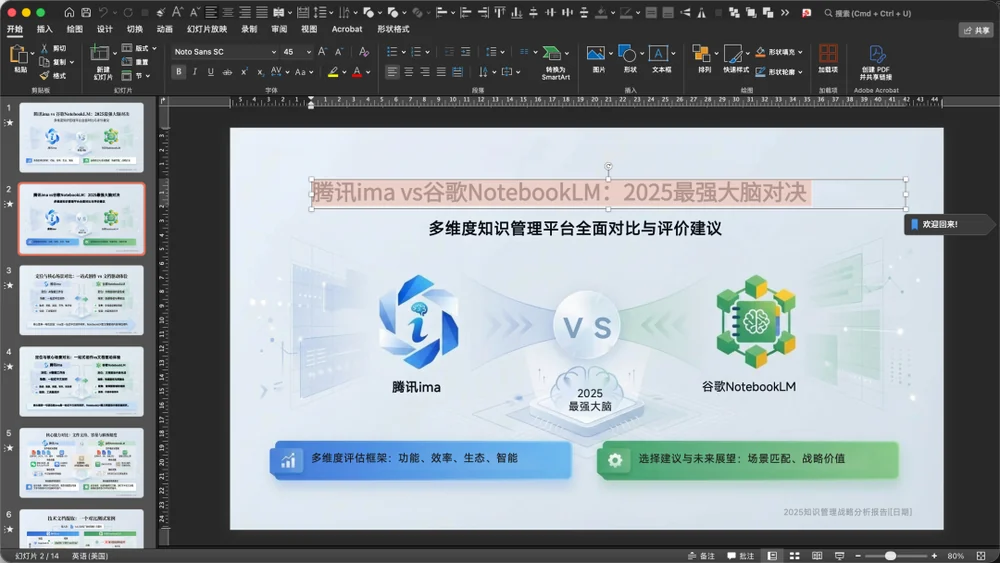The width and height of the screenshot is (1000, 563).
Task: Convert text to SmartArt
Action: tap(555, 62)
